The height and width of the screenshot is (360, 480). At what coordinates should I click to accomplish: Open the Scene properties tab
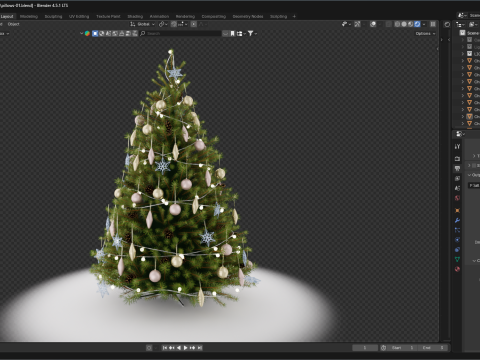click(457, 188)
